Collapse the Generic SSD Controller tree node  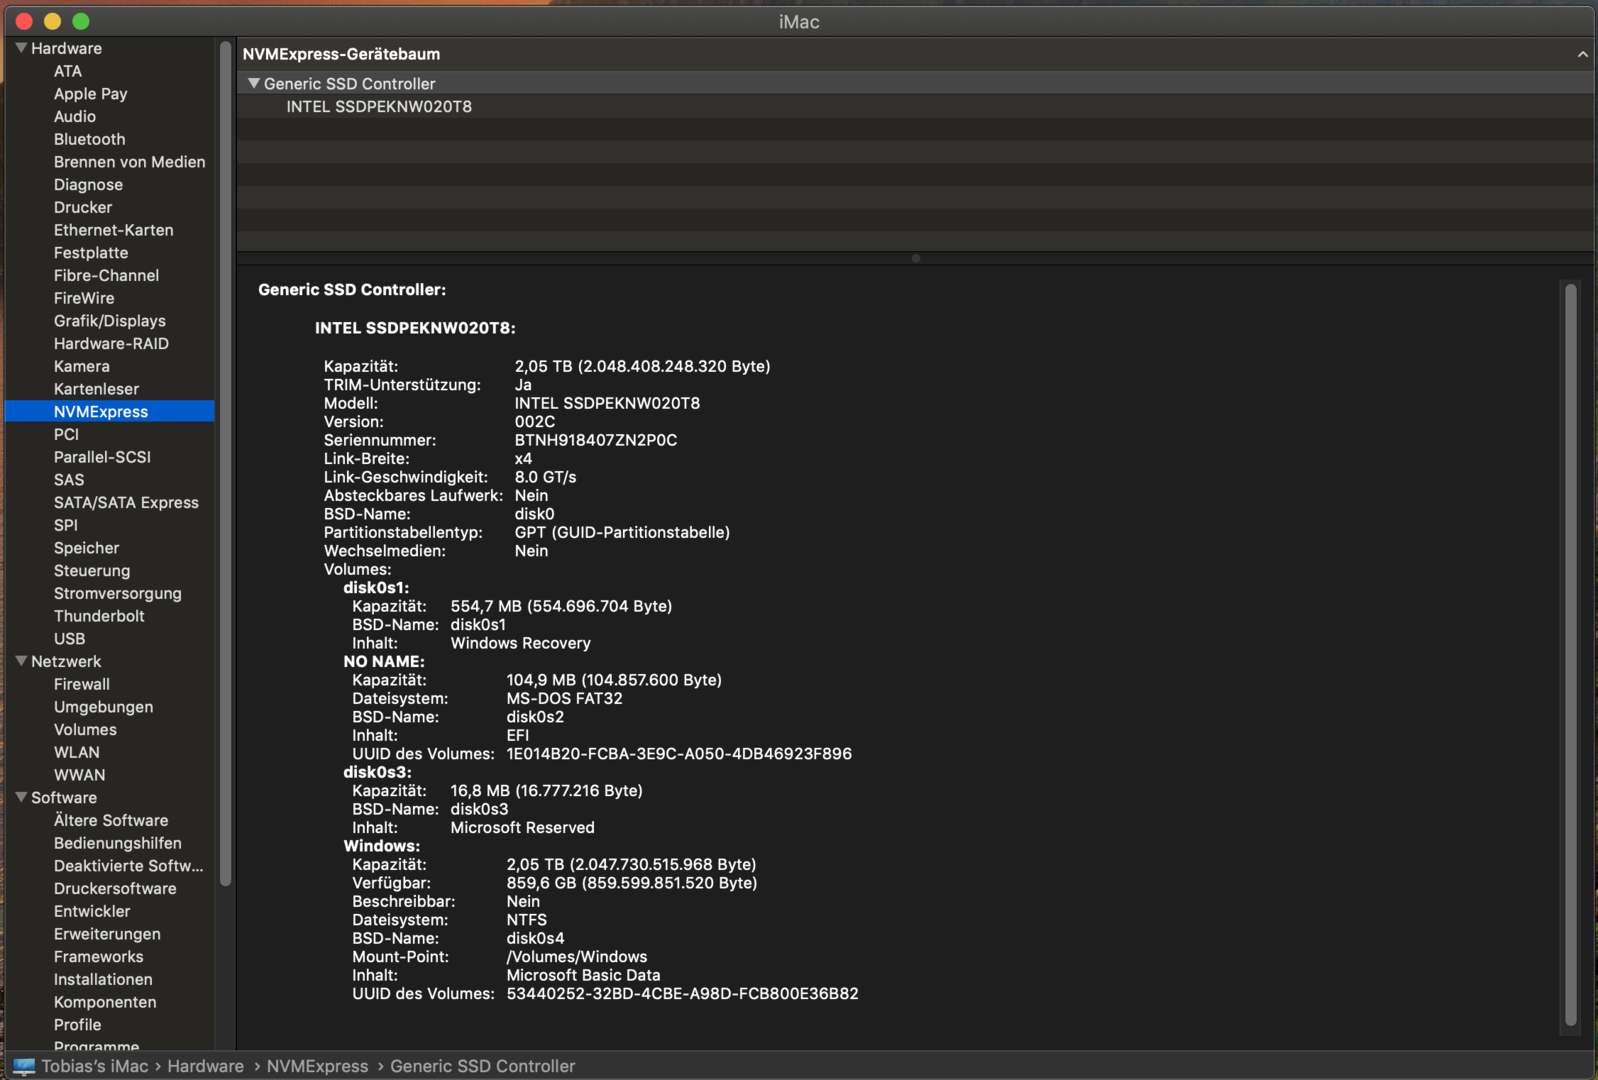pyautogui.click(x=254, y=84)
